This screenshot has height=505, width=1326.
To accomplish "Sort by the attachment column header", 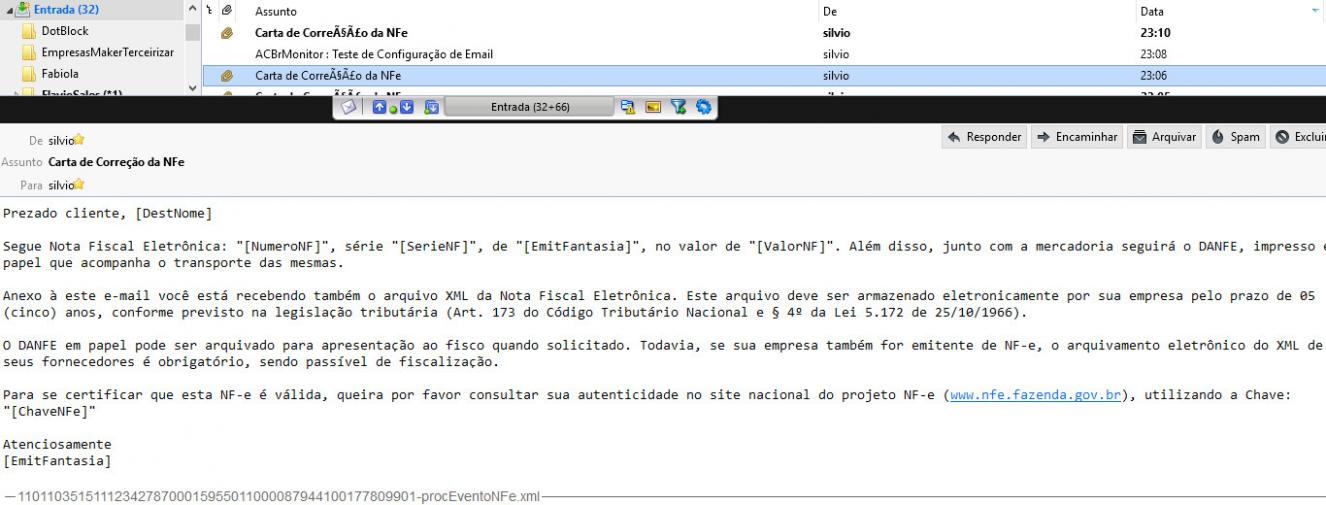I will coord(227,11).
